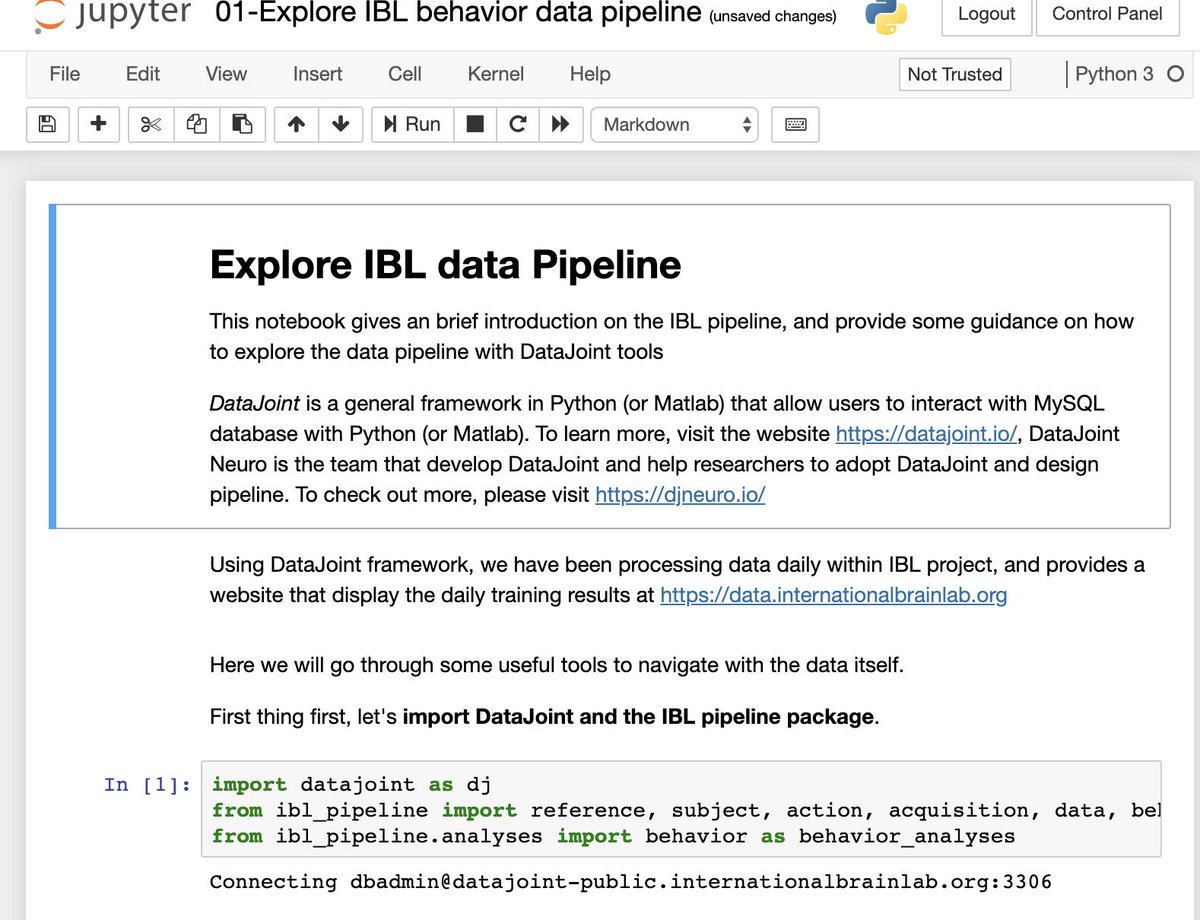Open the View menu
This screenshot has width=1200, height=920.
tap(226, 74)
